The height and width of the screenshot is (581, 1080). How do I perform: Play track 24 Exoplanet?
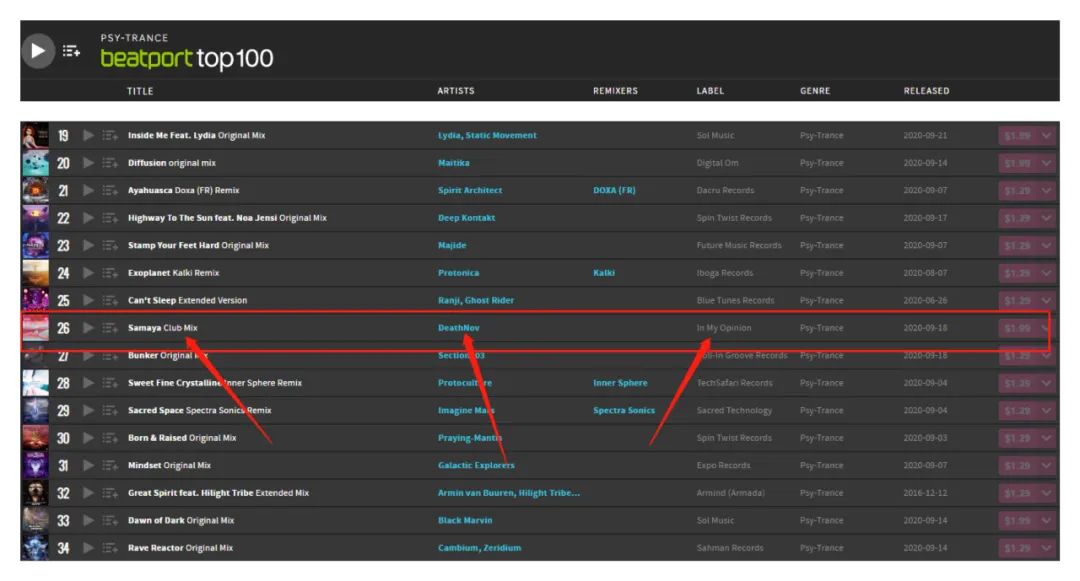[x=88, y=273]
